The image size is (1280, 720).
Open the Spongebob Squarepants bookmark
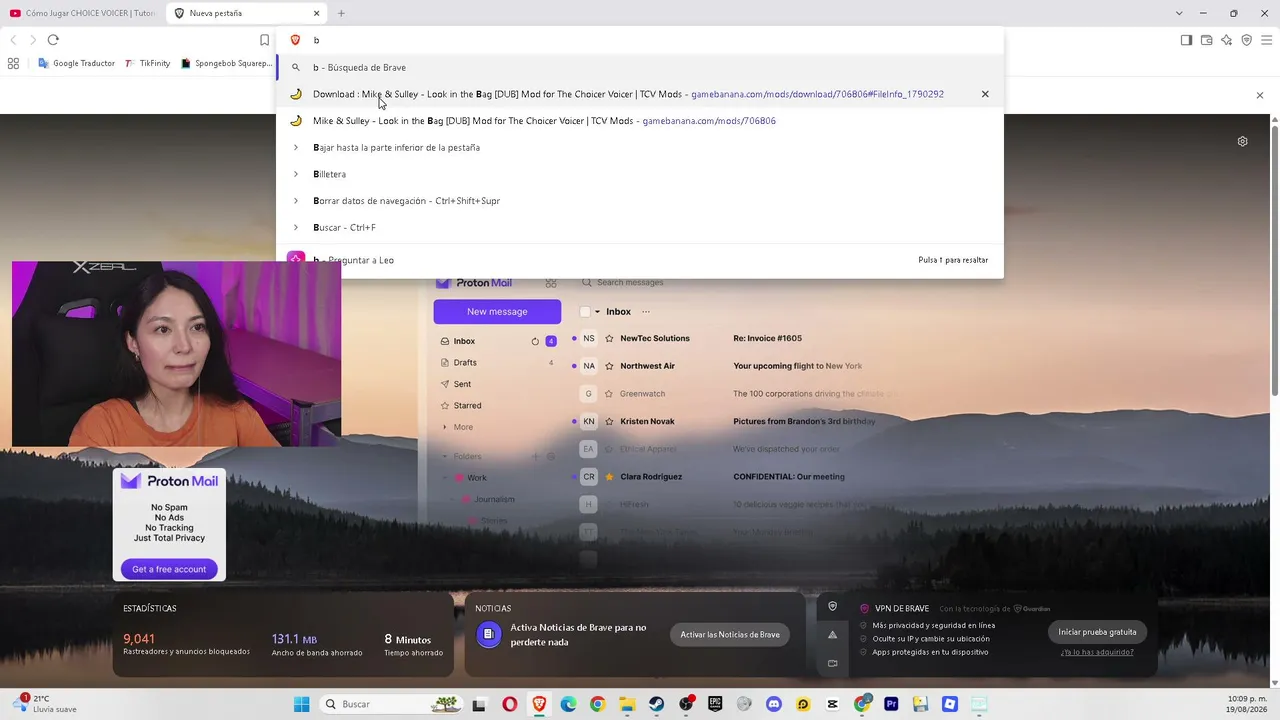click(227, 63)
